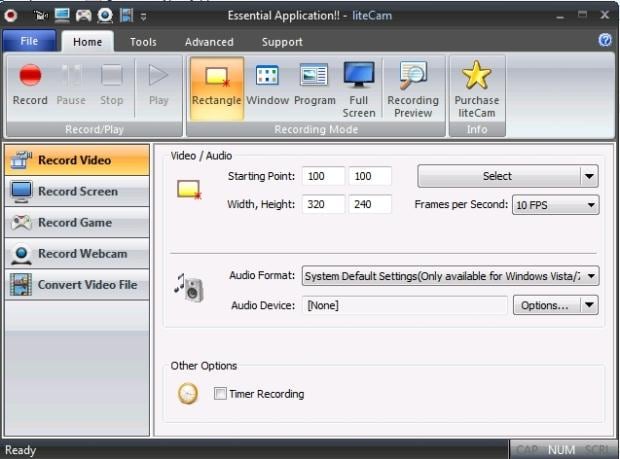The width and height of the screenshot is (620, 459).
Task: Click the clock timer icon
Action: 188,394
